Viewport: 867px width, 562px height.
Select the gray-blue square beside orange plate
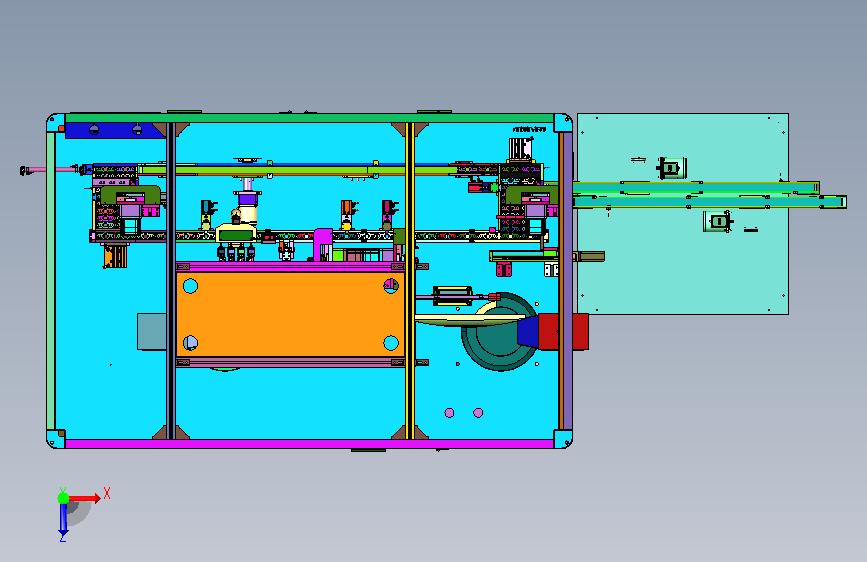(x=152, y=331)
